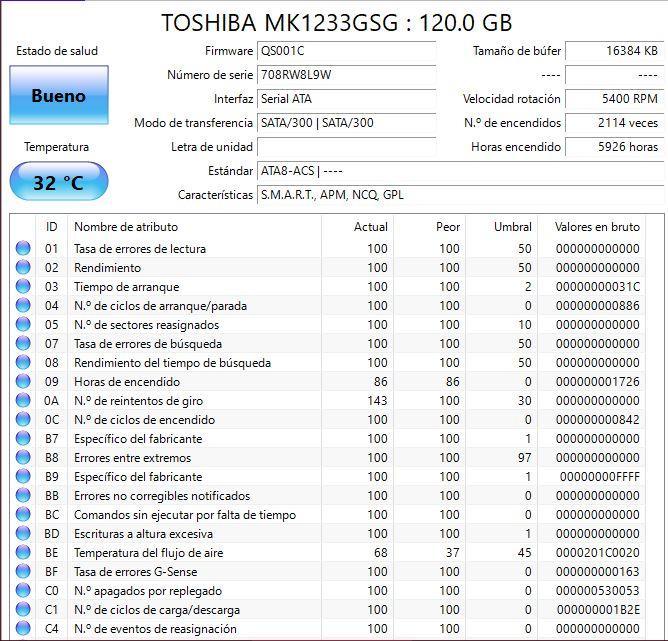The height and width of the screenshot is (641, 668).
Task: Click the power-on hours field 5926 horas
Action: pos(614,147)
